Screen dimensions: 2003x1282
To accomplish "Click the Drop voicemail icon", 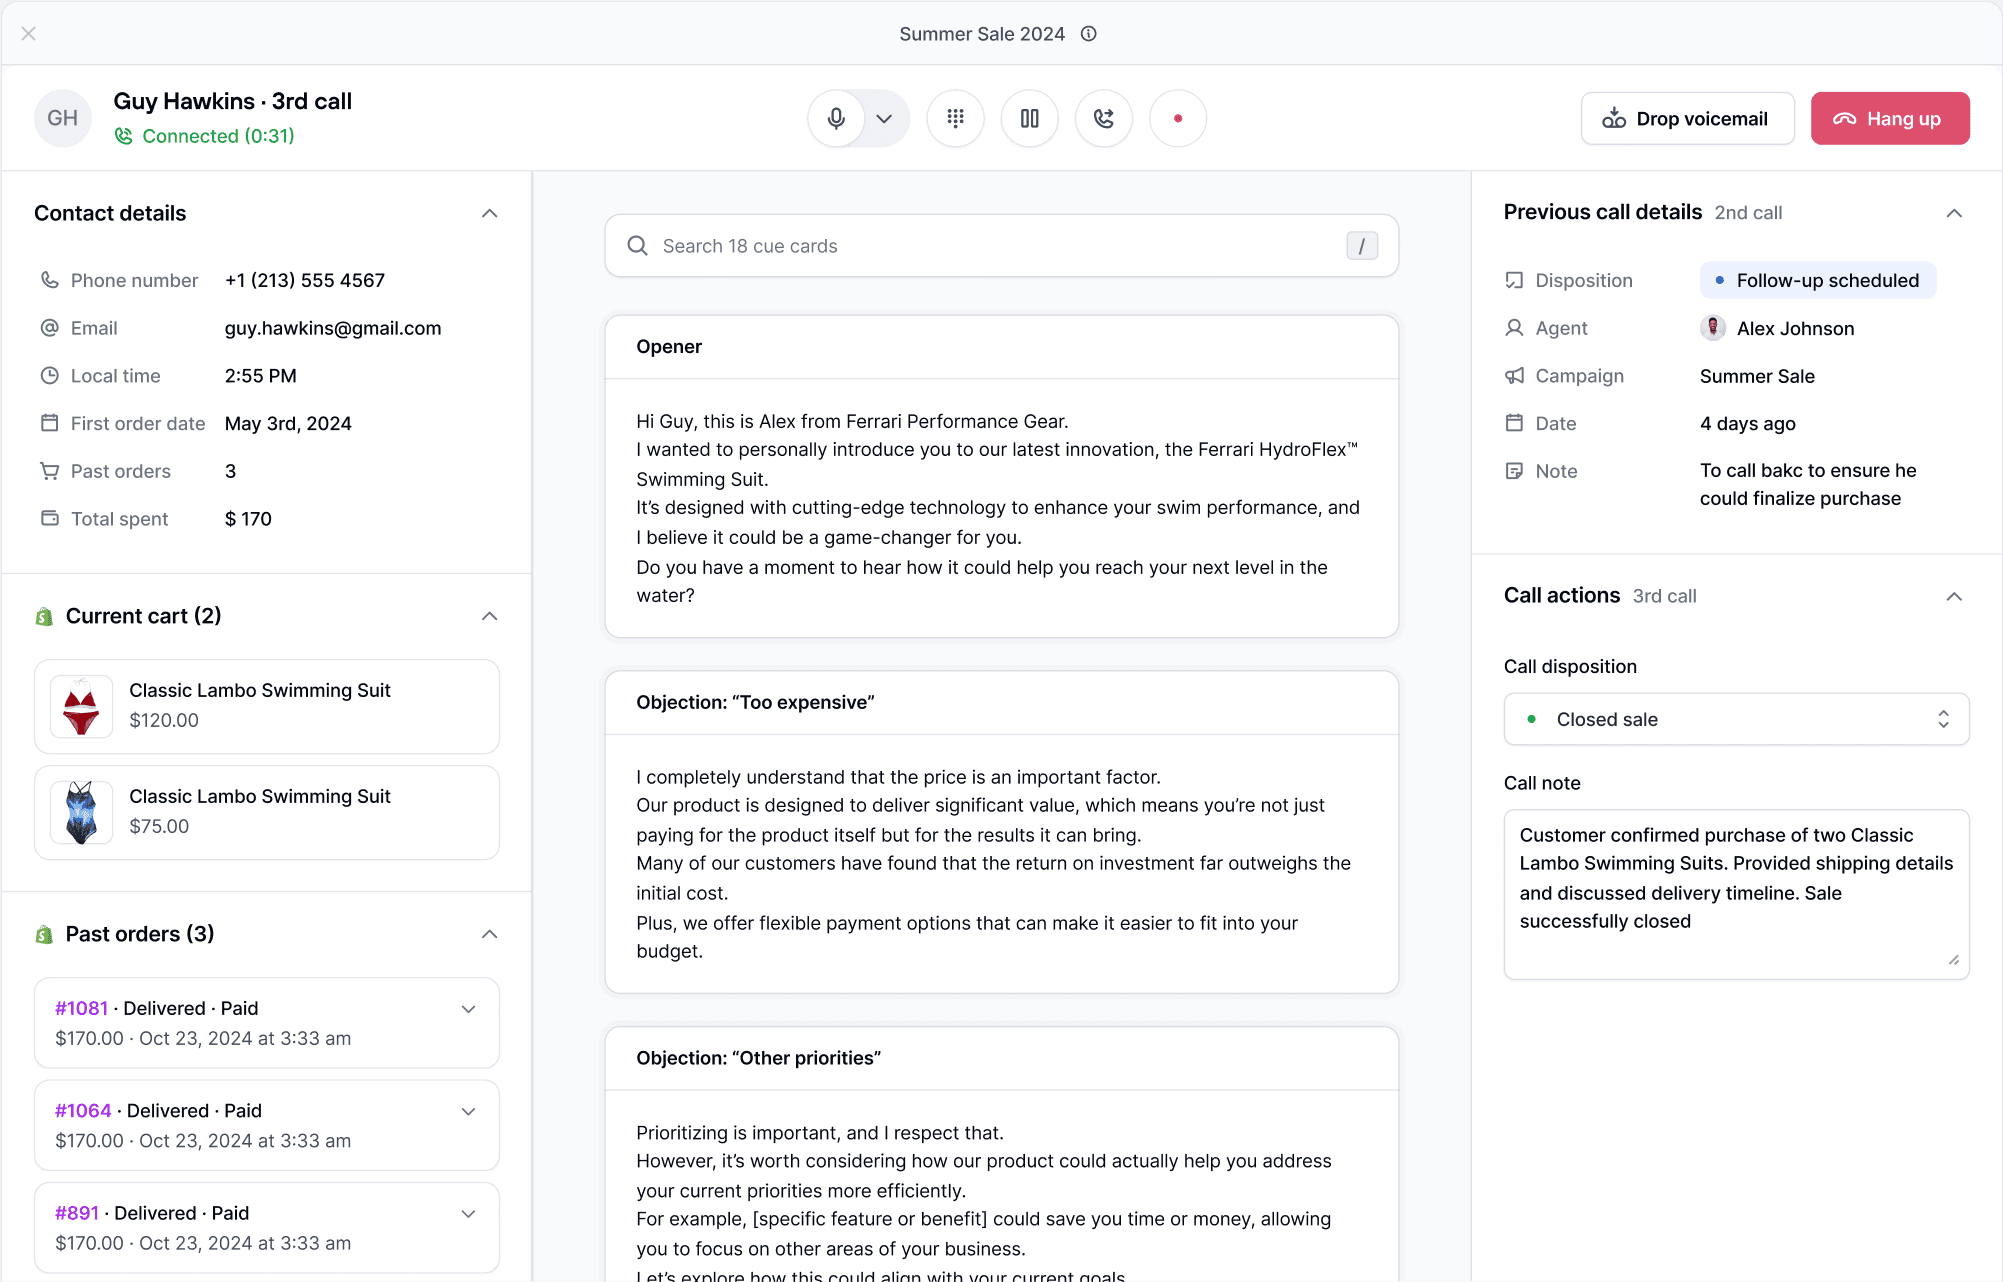I will (x=1614, y=118).
